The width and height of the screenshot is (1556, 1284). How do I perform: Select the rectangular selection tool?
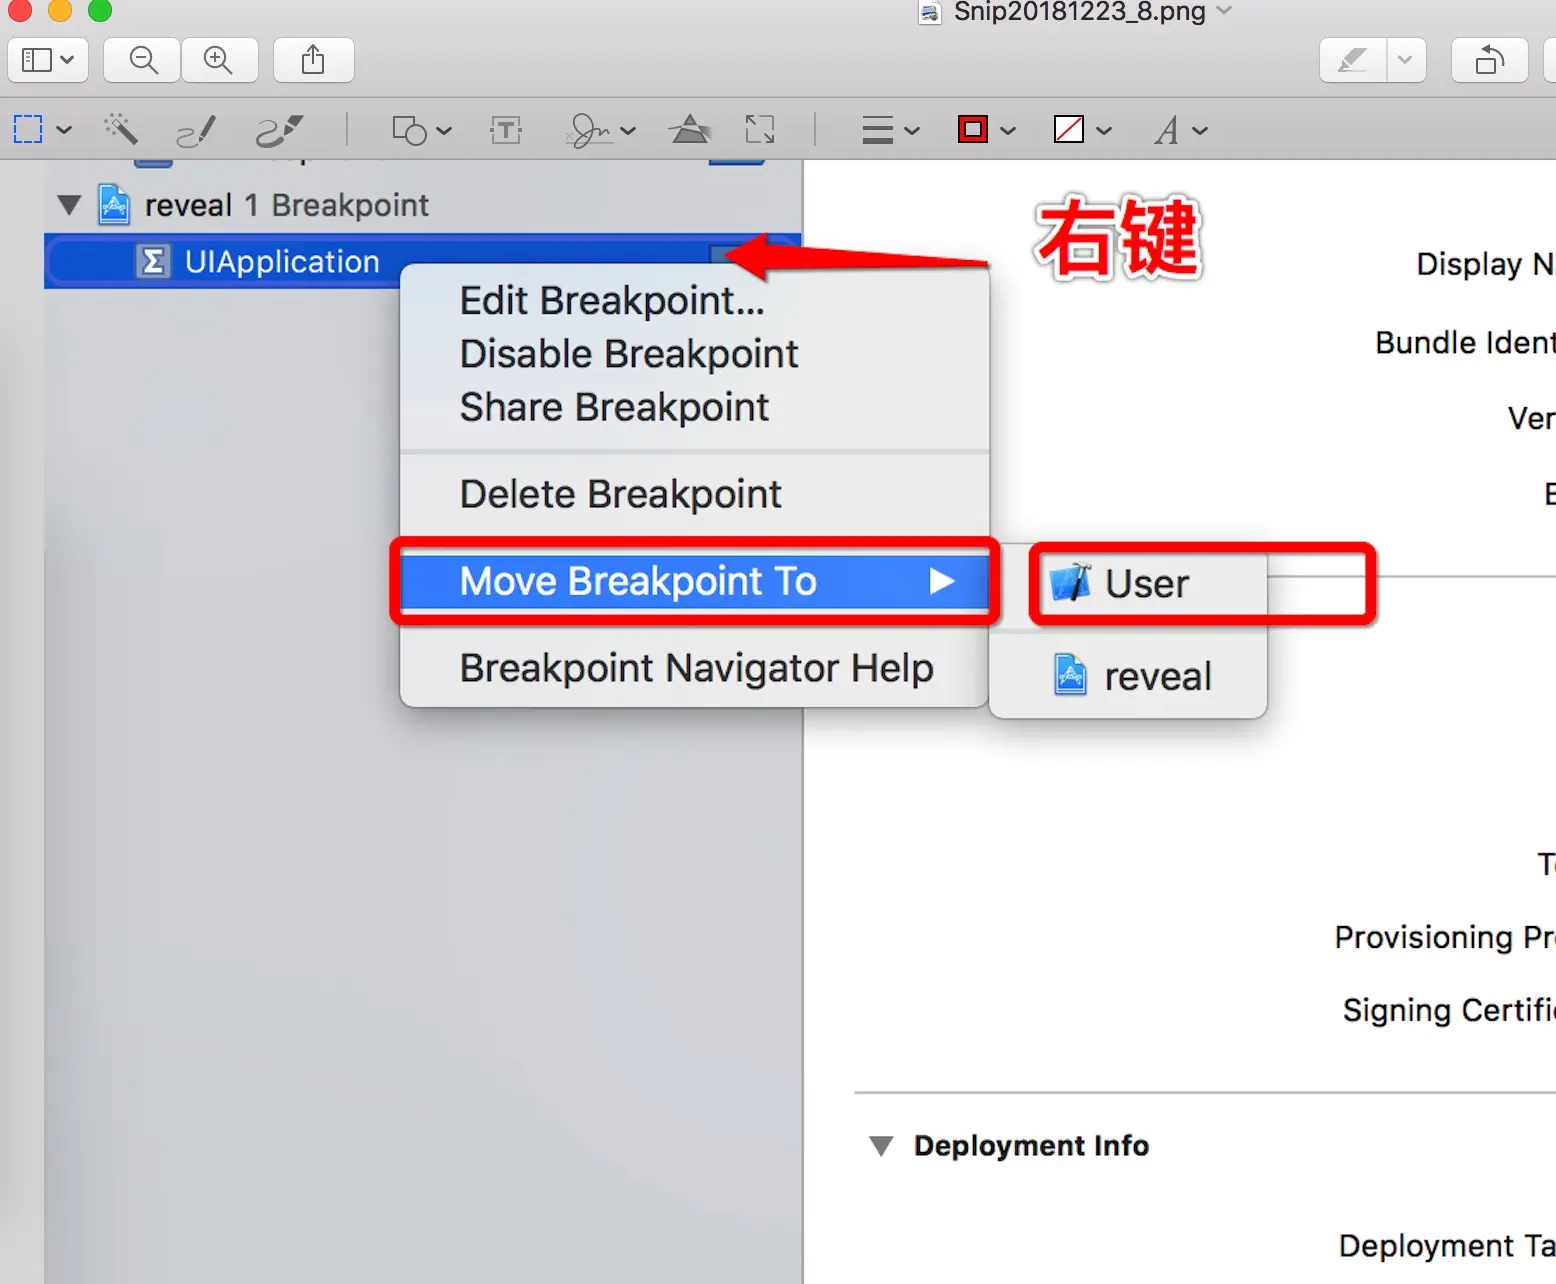click(28, 129)
